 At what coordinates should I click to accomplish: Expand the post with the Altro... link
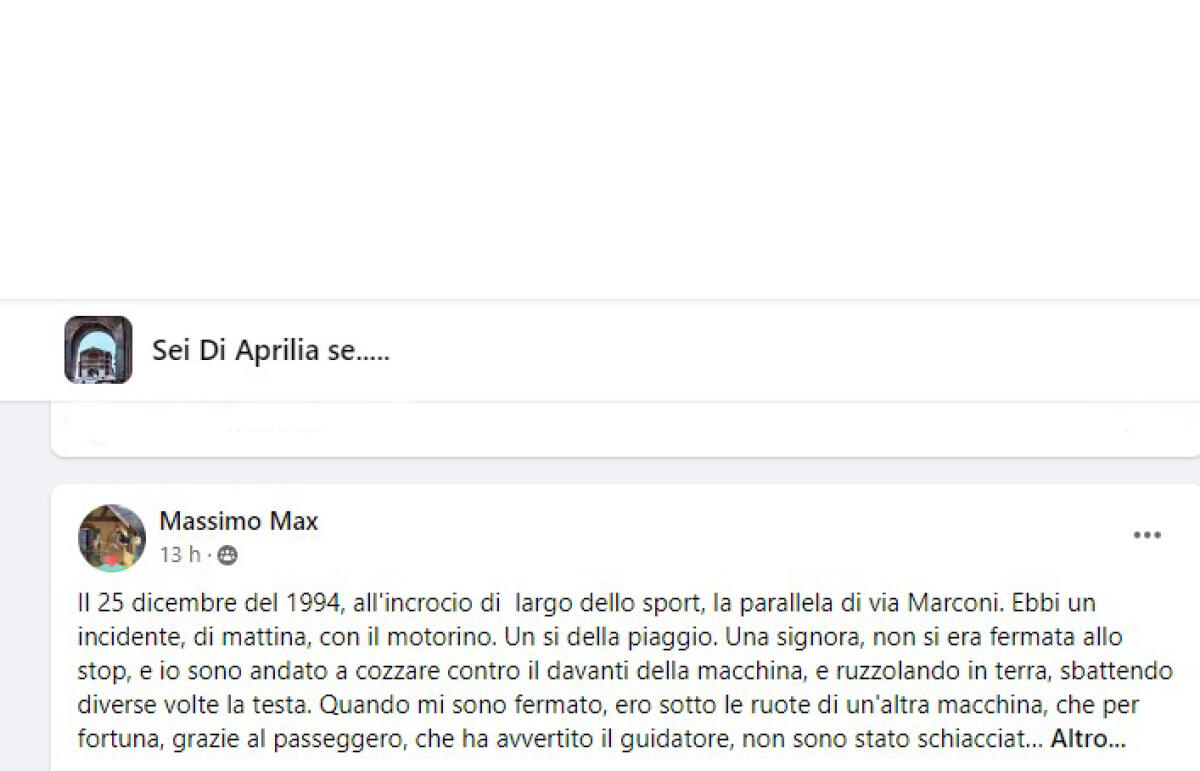click(1089, 740)
